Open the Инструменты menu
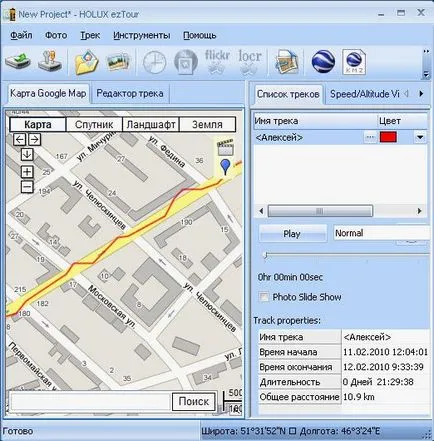 pyautogui.click(x=142, y=35)
